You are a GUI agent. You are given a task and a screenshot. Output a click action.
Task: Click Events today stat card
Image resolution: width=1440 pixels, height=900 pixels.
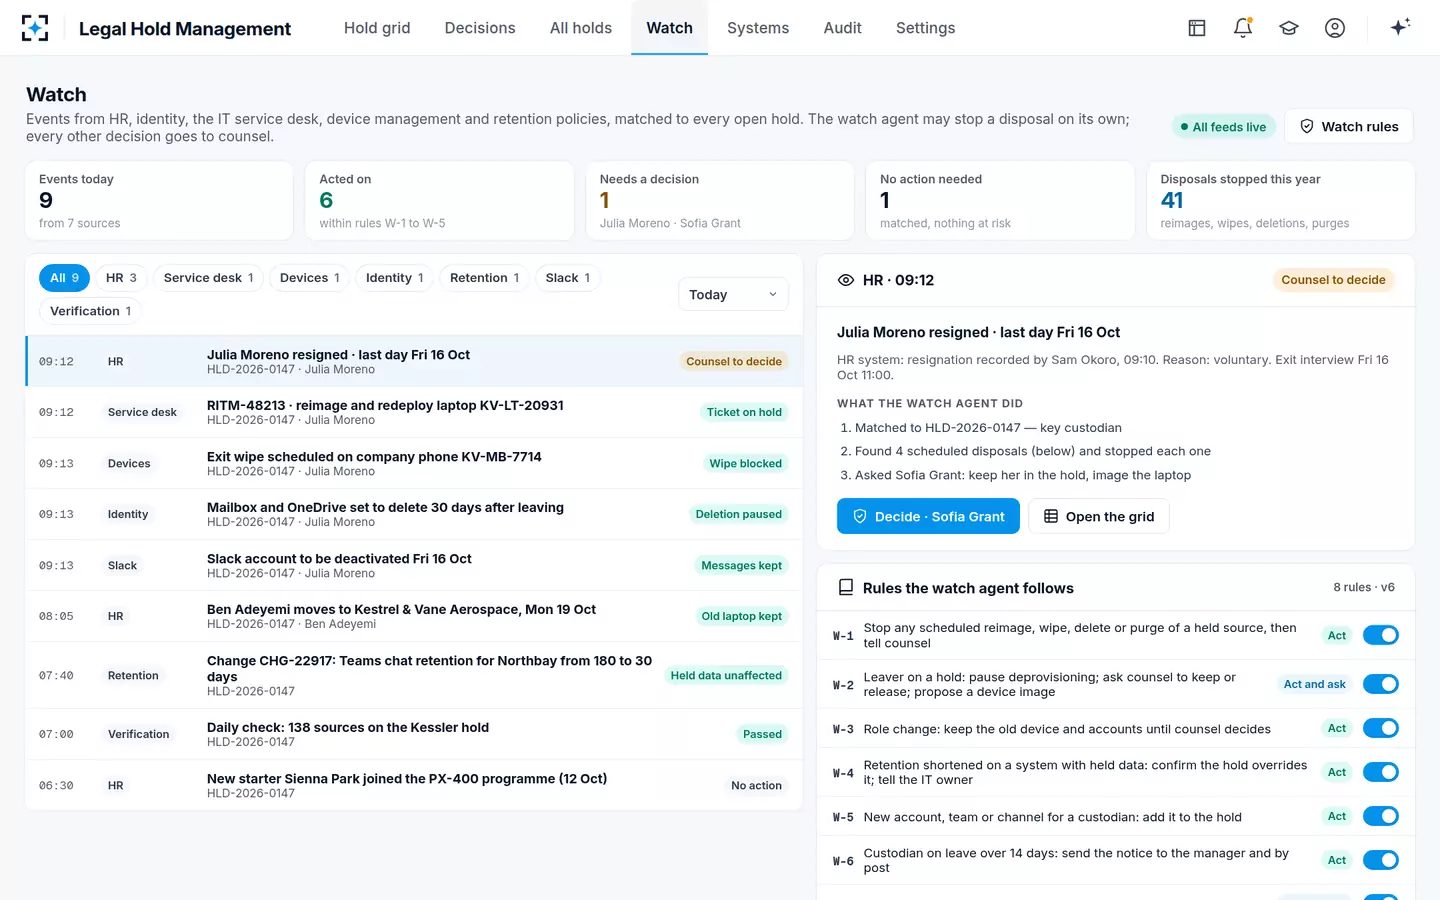coord(159,201)
